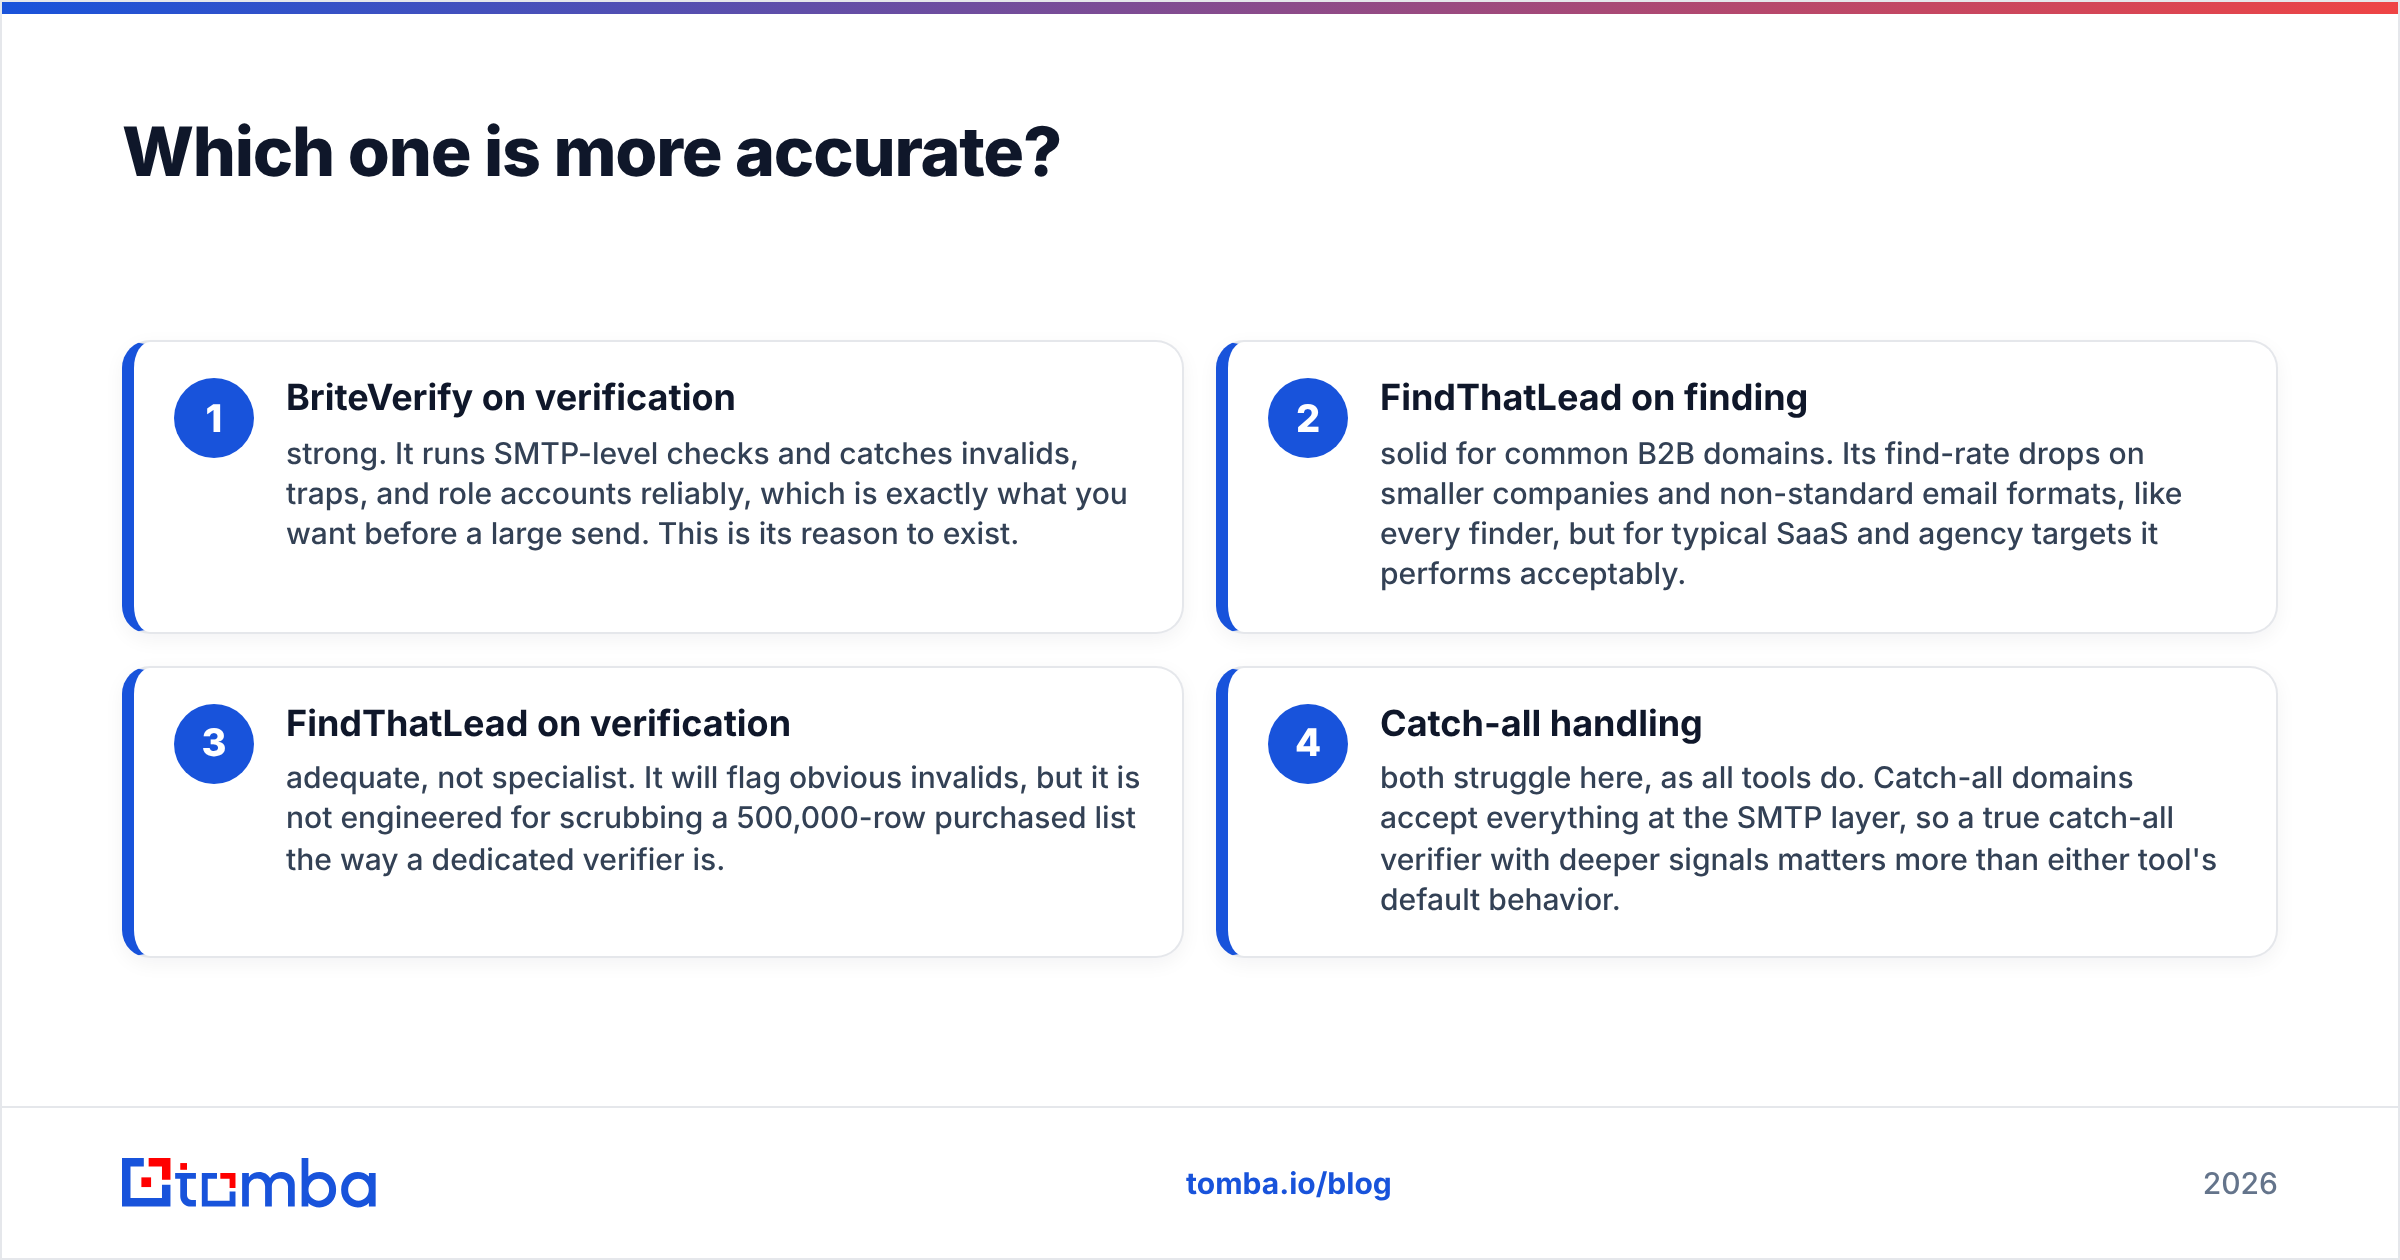Select the 'BriteVerify on verification' title

tap(510, 398)
